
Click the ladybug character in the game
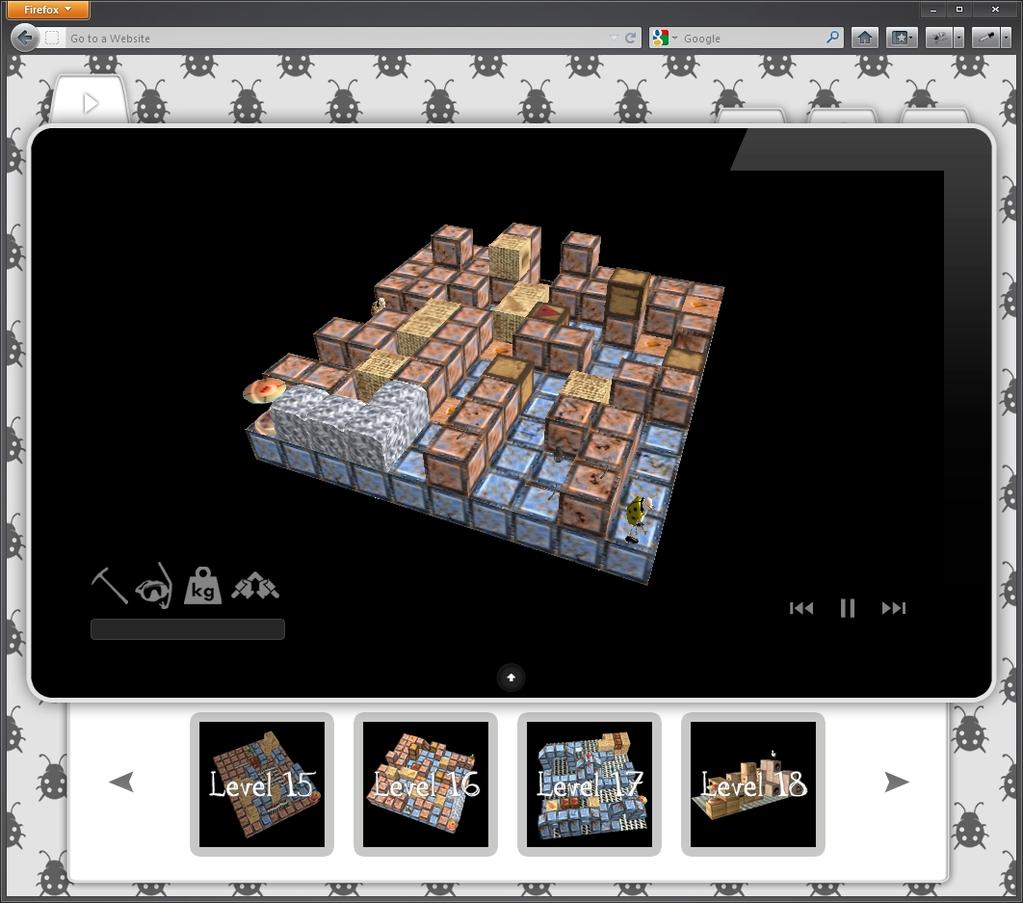tap(636, 519)
